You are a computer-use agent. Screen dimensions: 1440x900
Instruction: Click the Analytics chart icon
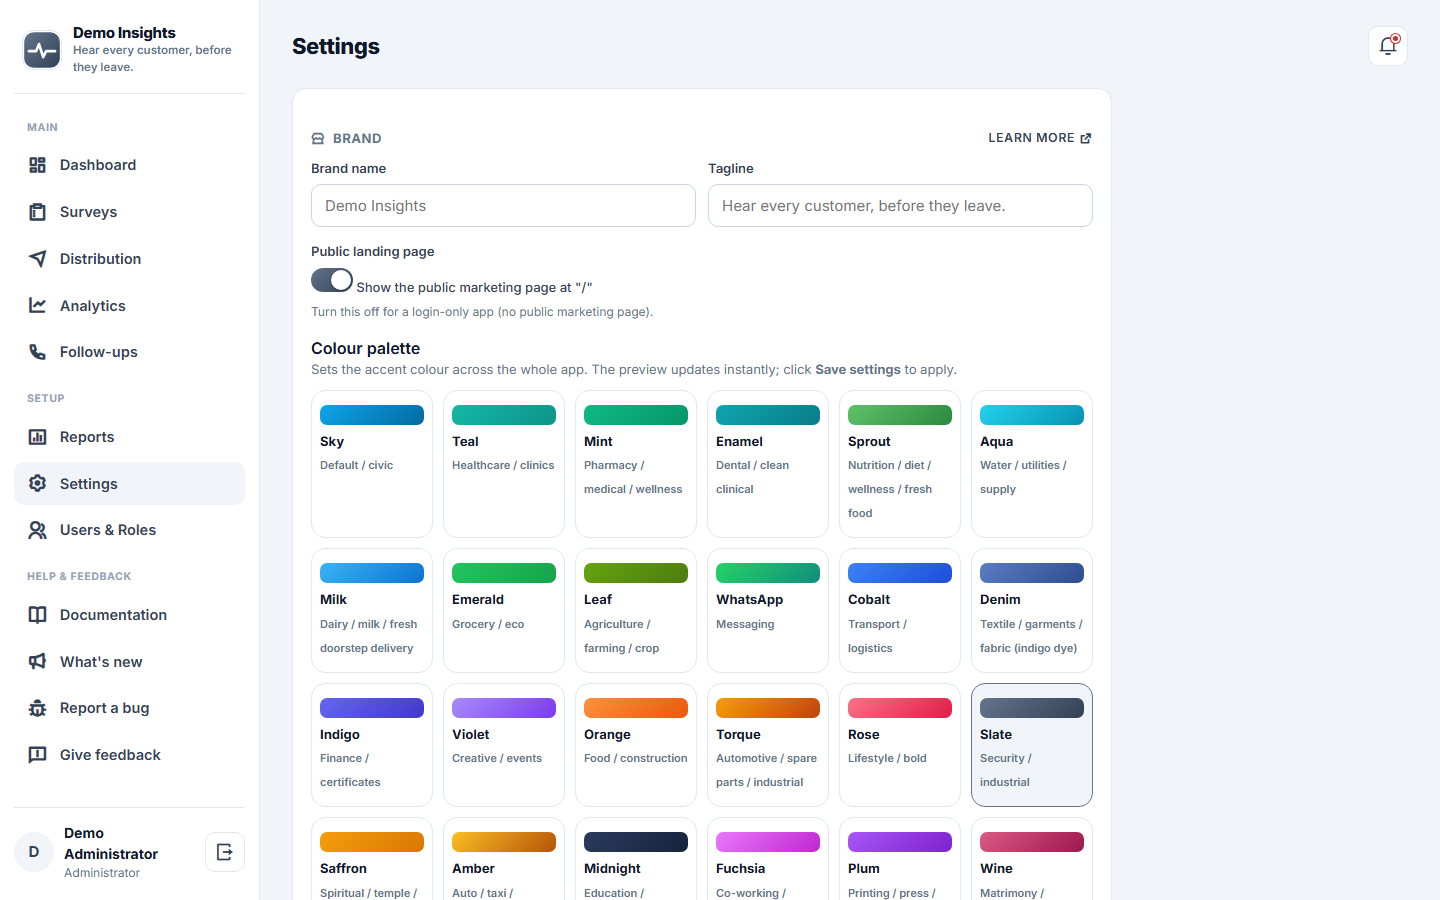tap(37, 306)
